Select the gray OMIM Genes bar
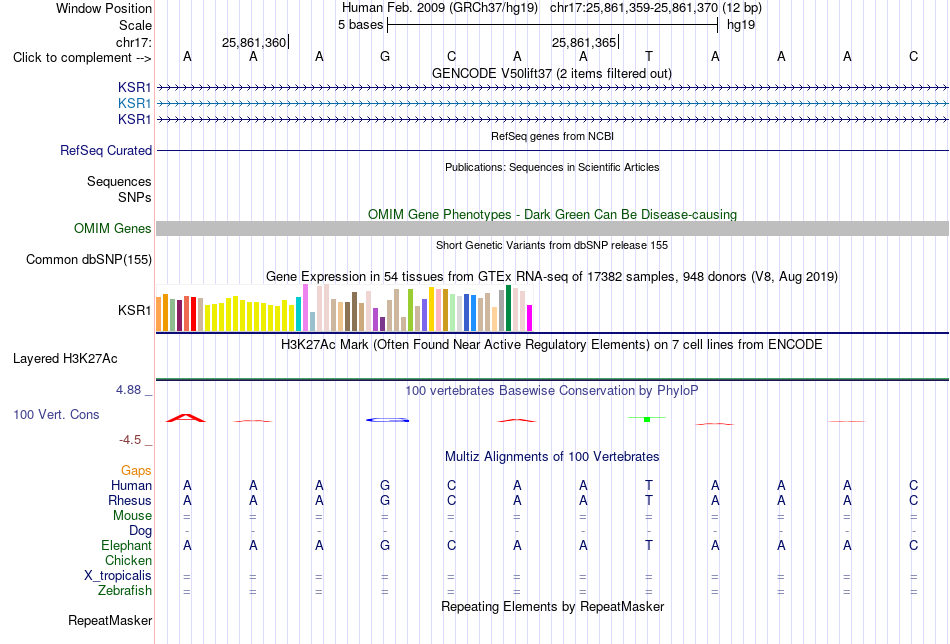Viewport: 950px width, 644px height. point(553,228)
